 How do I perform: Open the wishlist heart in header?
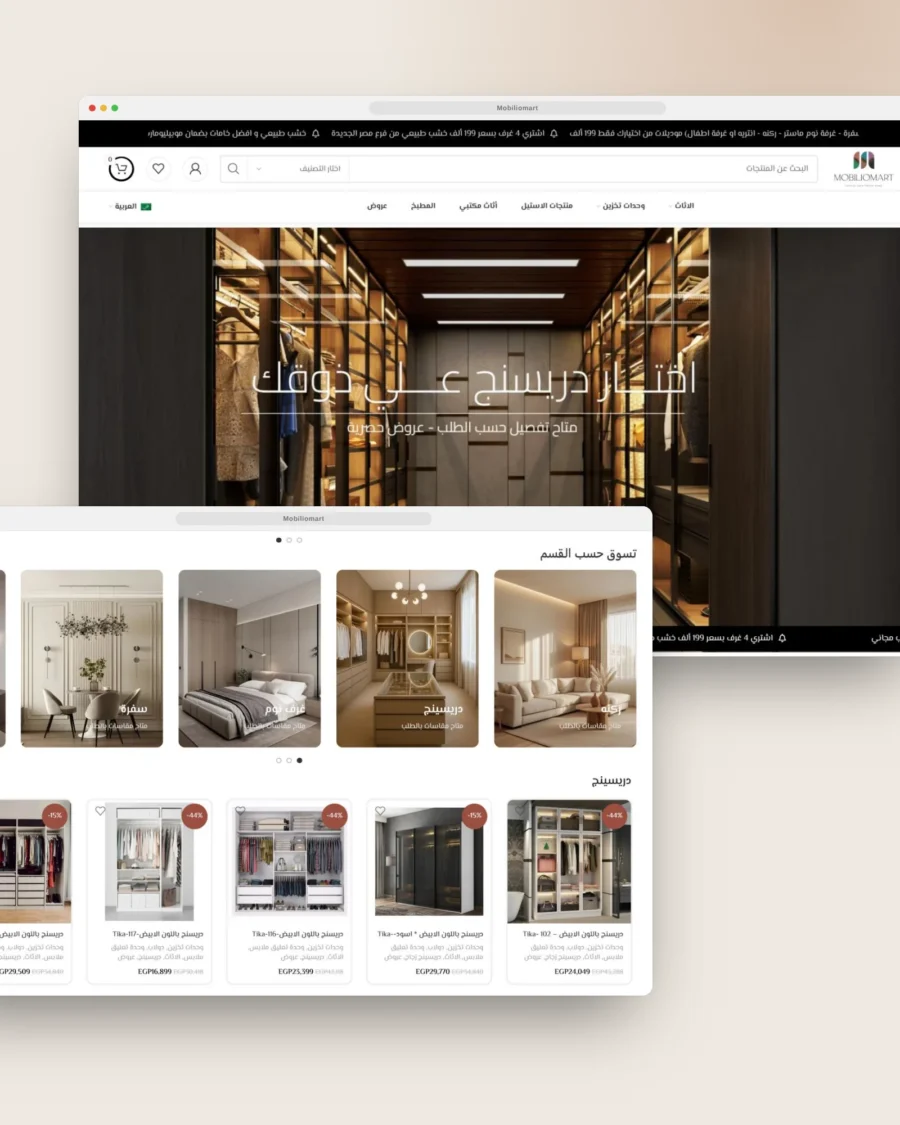(x=159, y=169)
